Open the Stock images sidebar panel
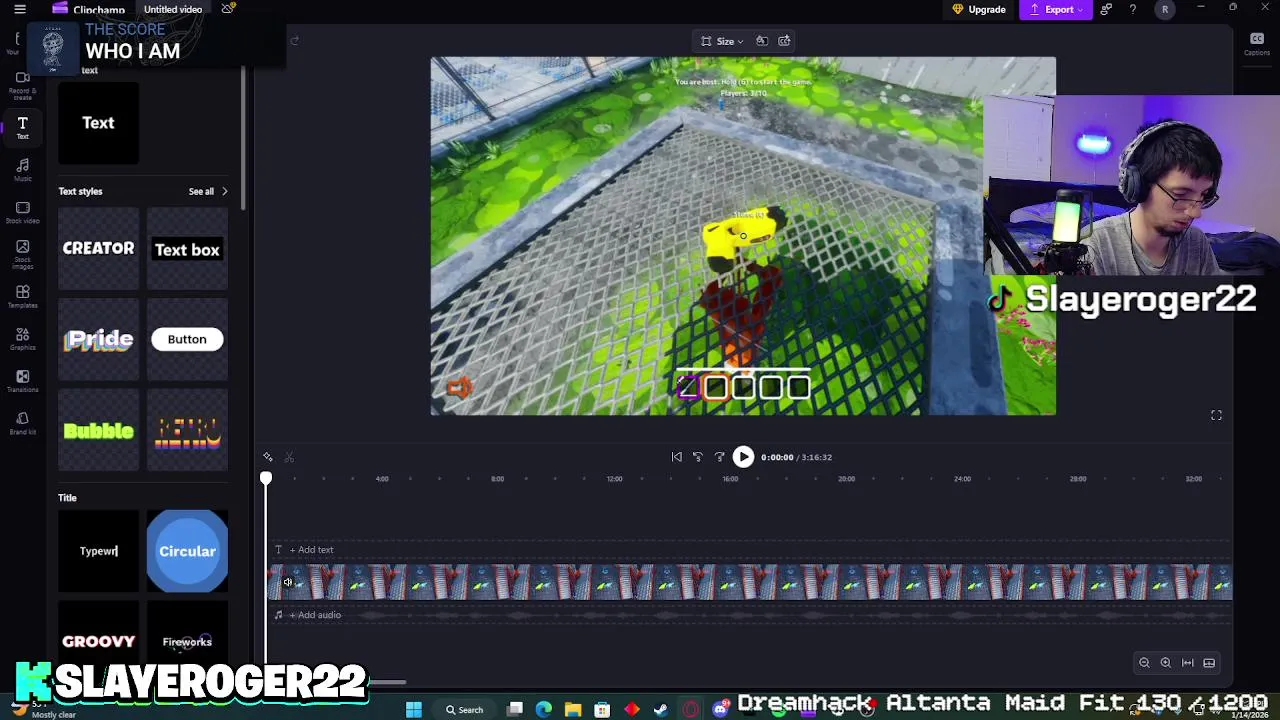 [x=22, y=254]
